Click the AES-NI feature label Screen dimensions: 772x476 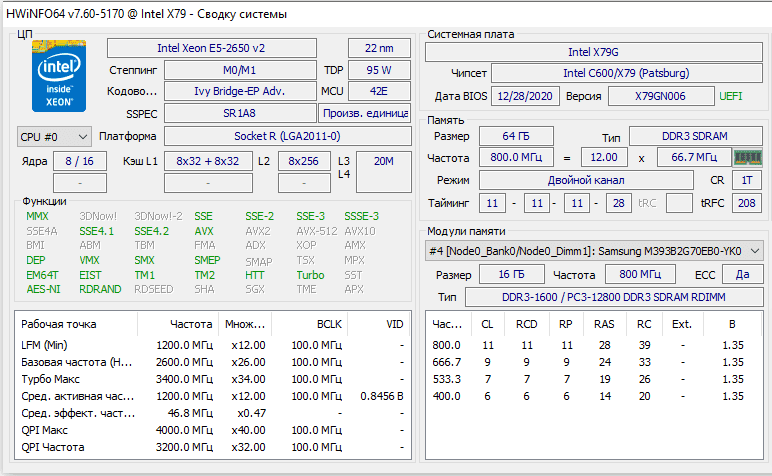42,289
